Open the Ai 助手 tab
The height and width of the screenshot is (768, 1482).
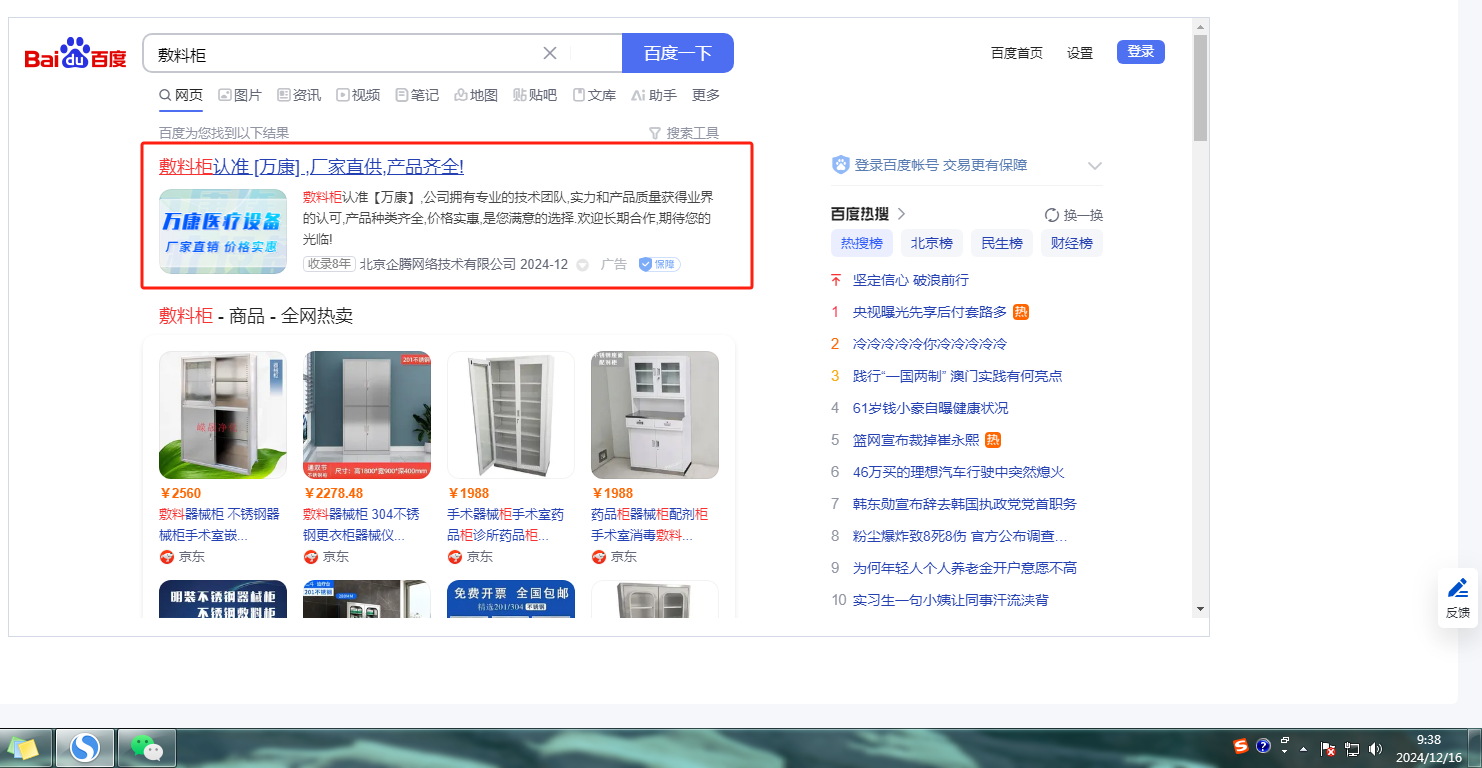click(654, 95)
